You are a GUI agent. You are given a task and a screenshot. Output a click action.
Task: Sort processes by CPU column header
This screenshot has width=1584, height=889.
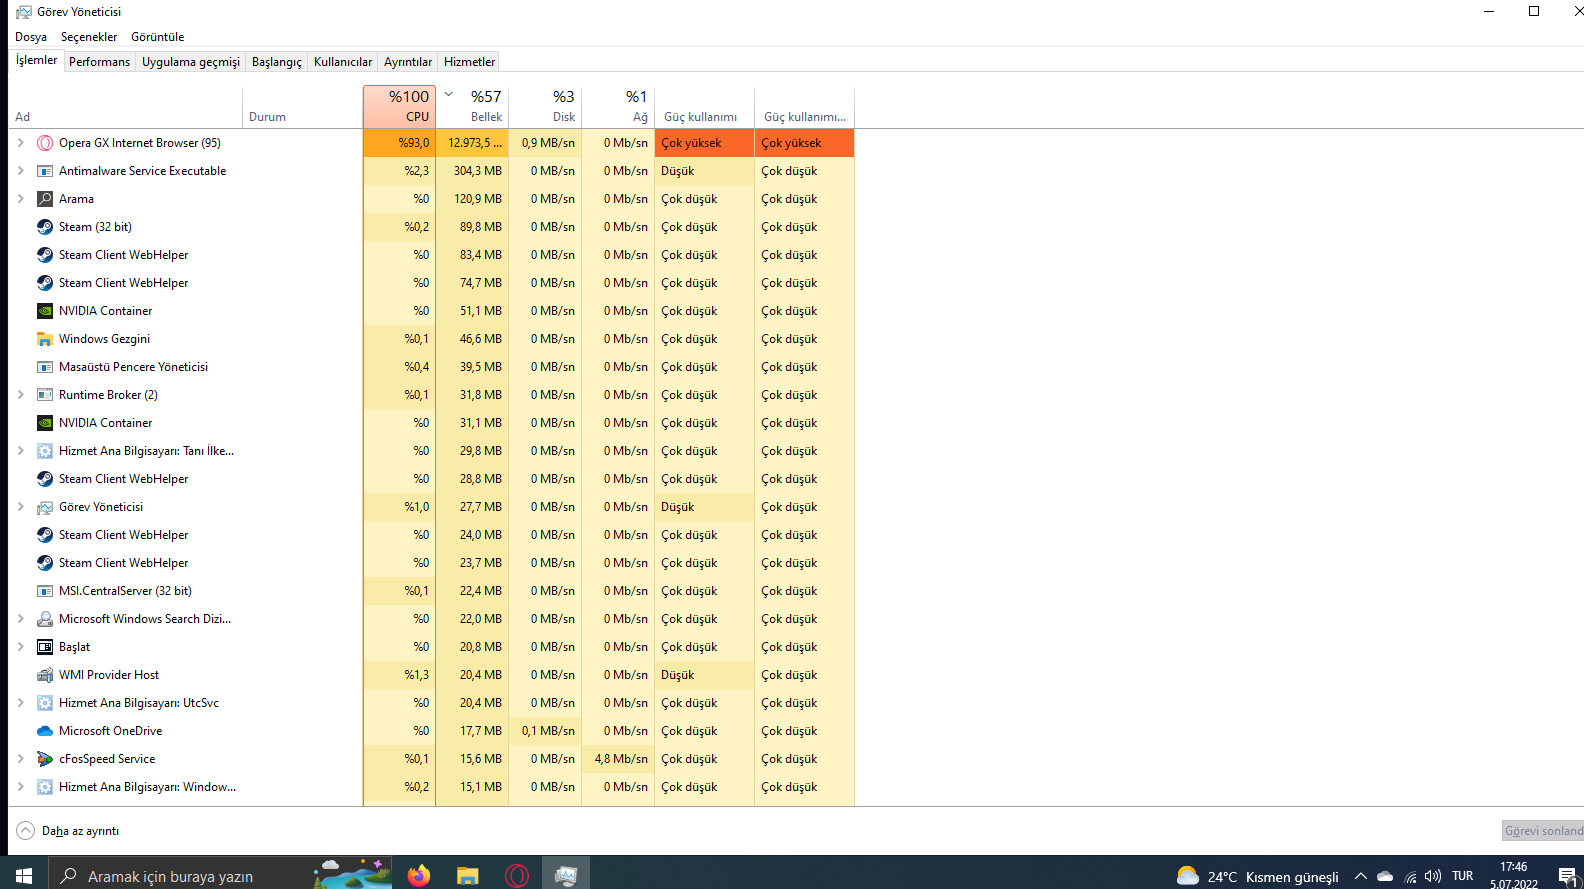coord(399,107)
